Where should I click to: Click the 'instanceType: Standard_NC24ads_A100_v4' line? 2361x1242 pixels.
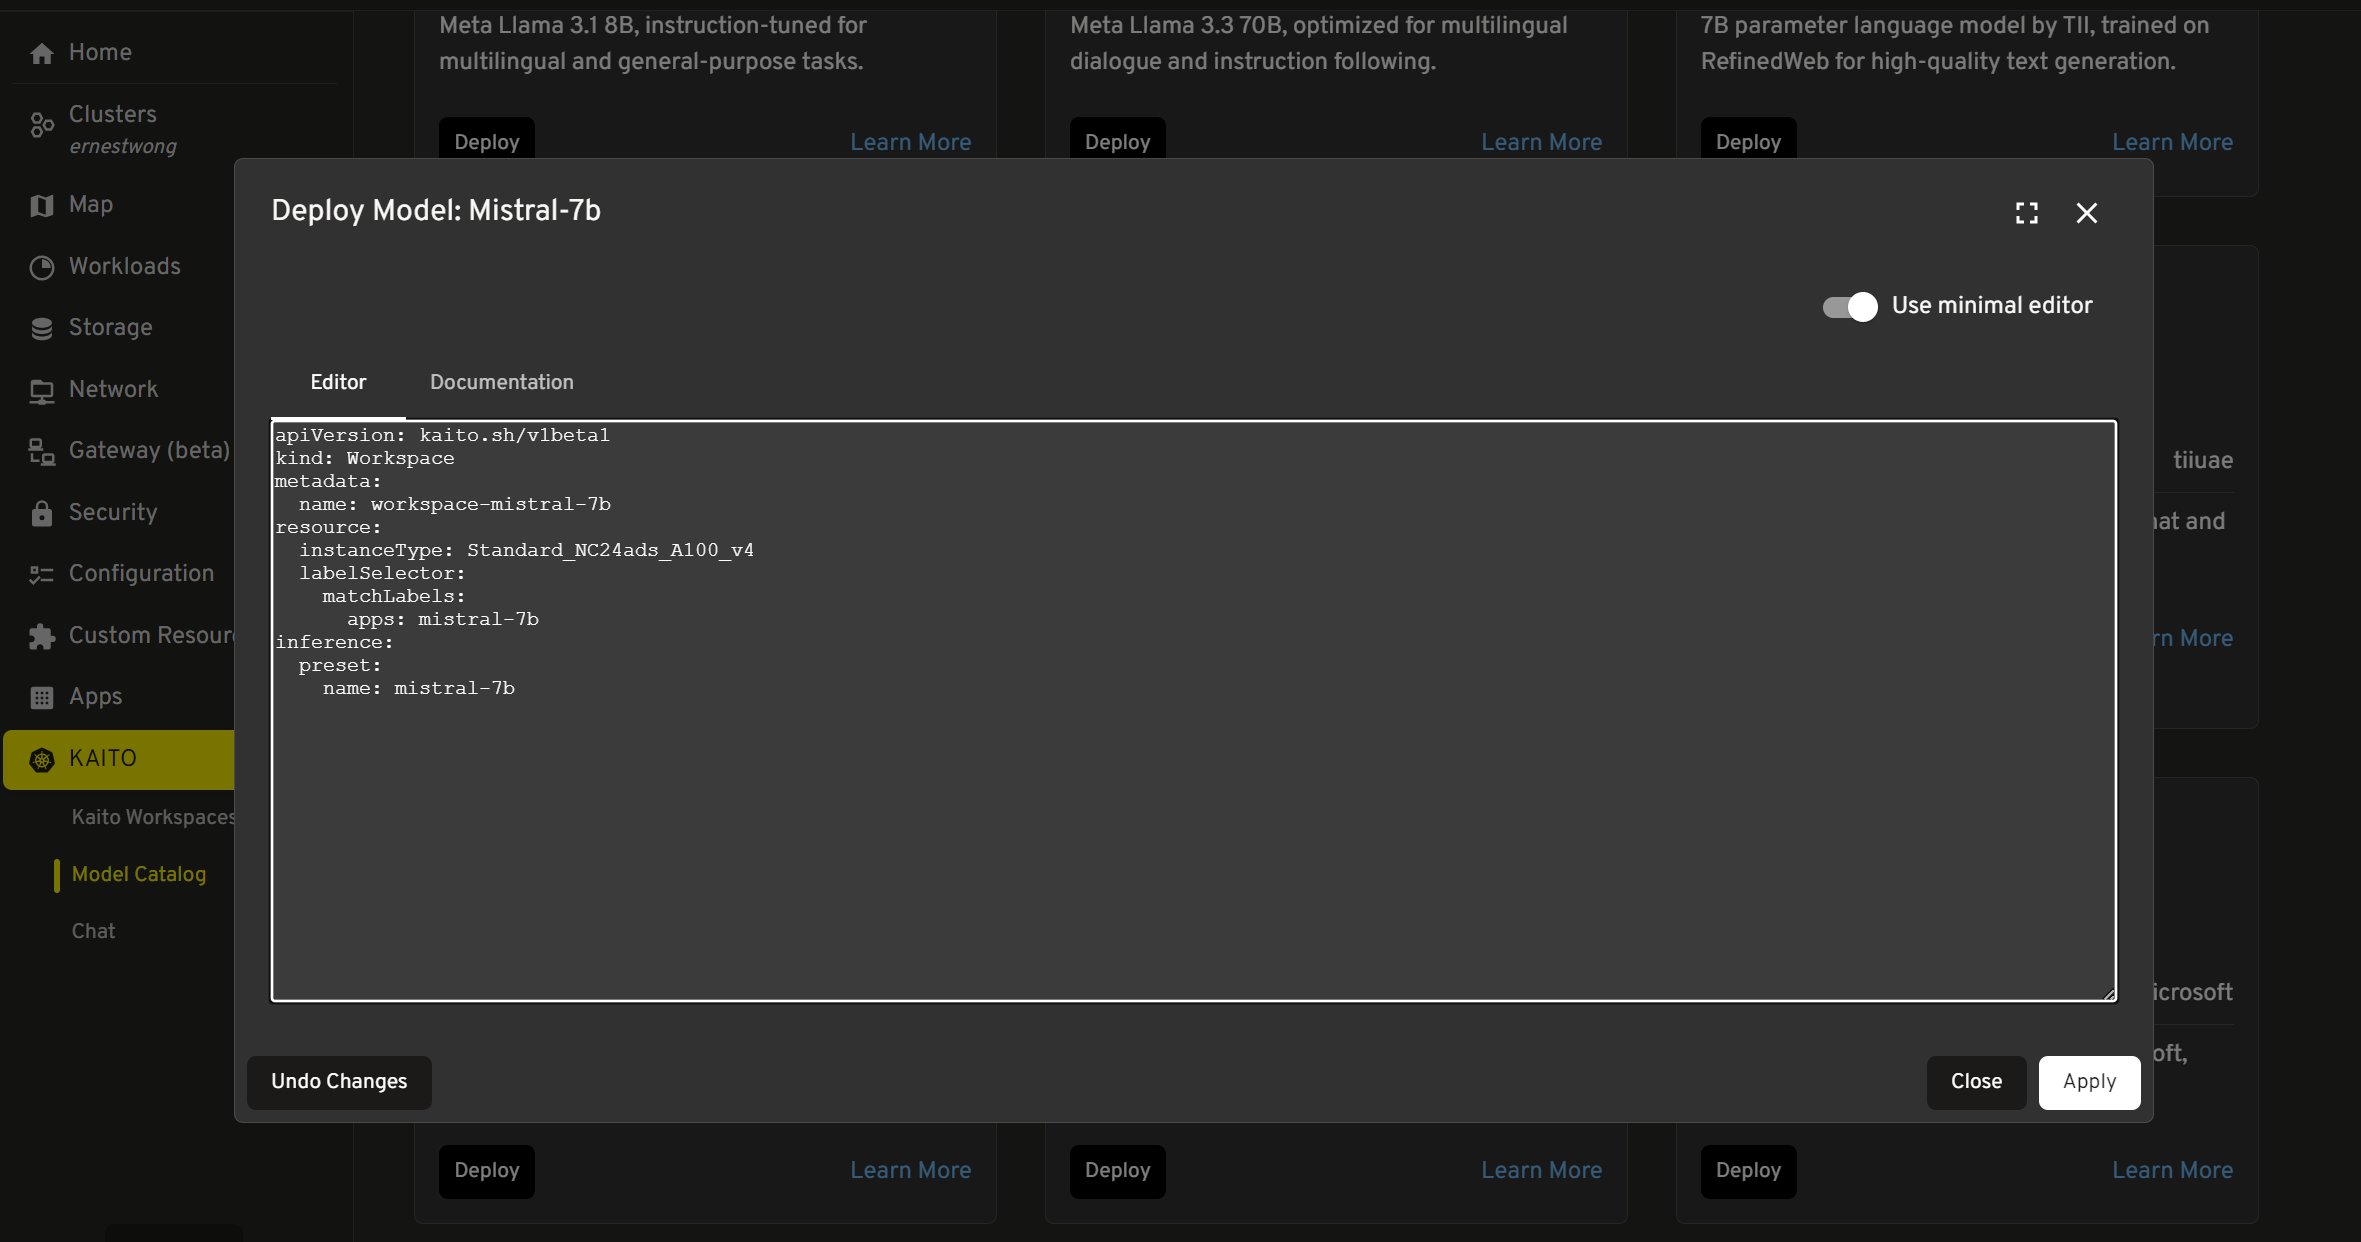(527, 551)
